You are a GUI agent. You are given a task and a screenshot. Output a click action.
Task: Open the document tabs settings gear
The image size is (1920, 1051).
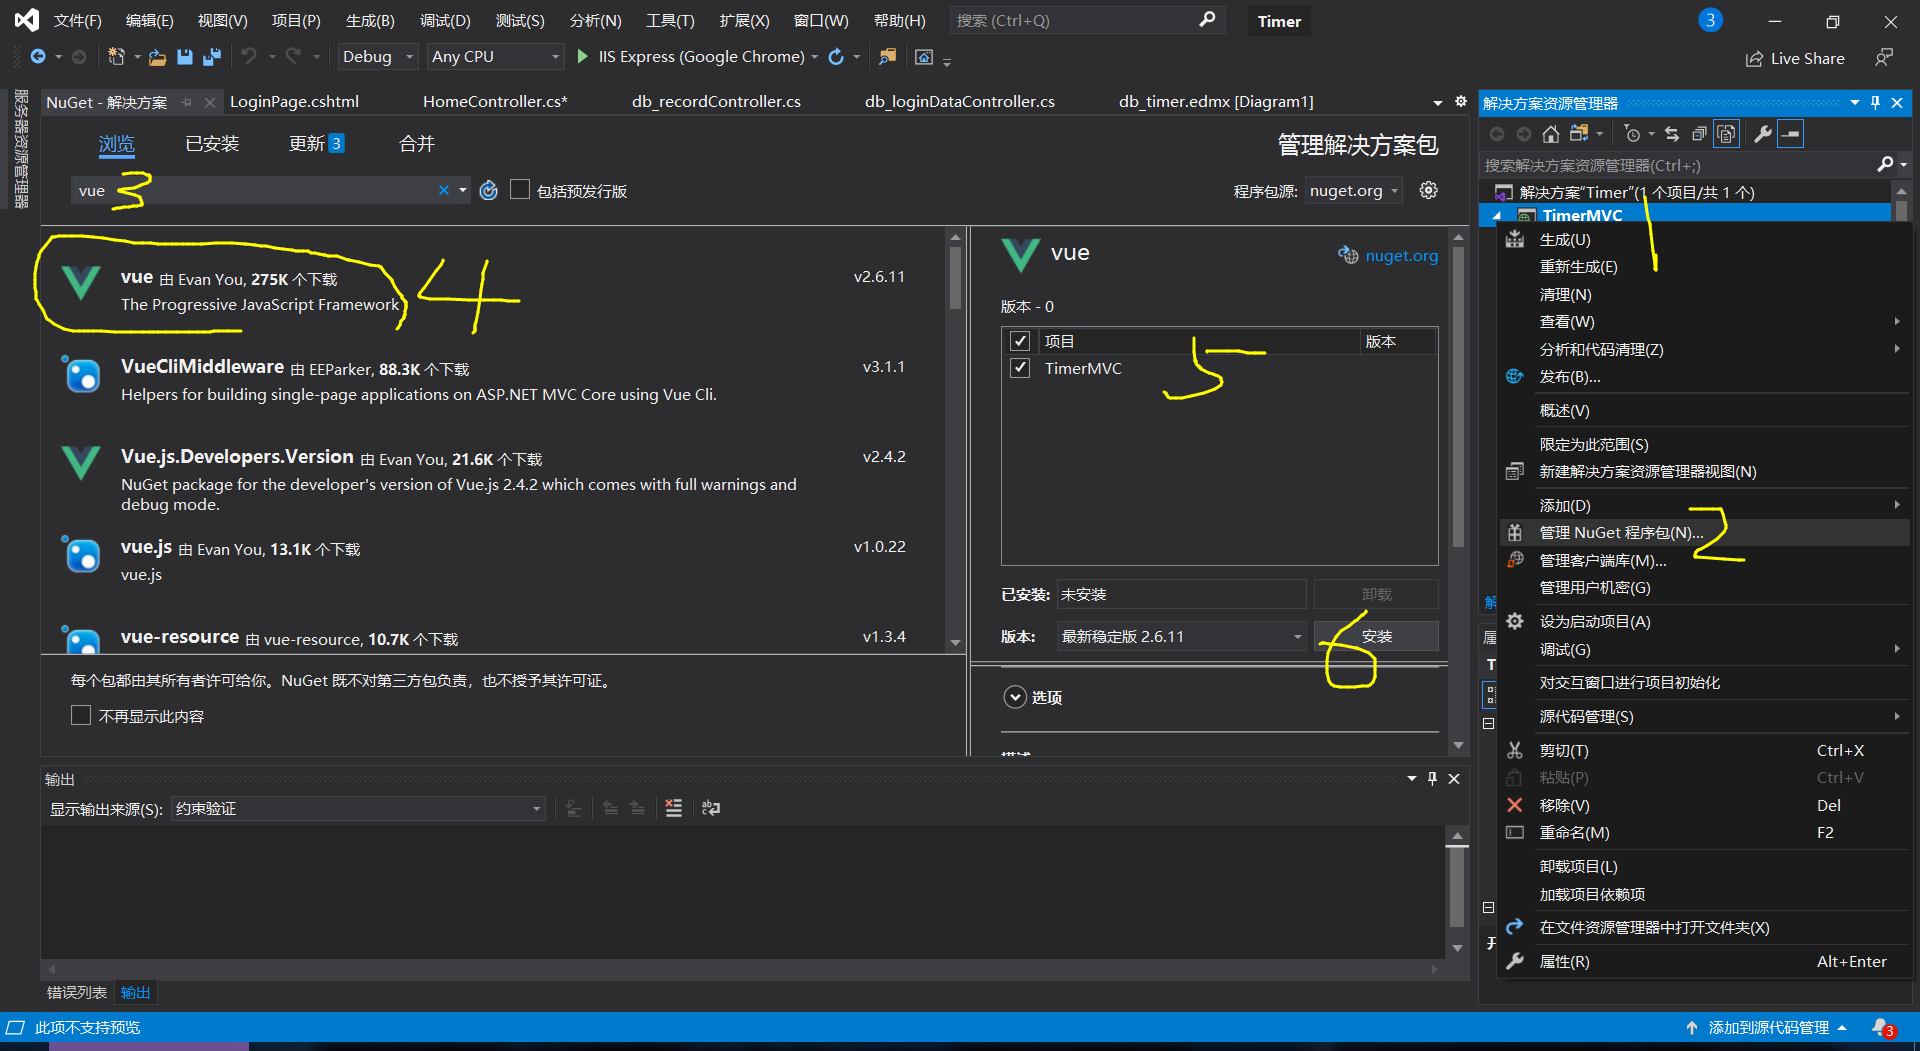pyautogui.click(x=1460, y=101)
